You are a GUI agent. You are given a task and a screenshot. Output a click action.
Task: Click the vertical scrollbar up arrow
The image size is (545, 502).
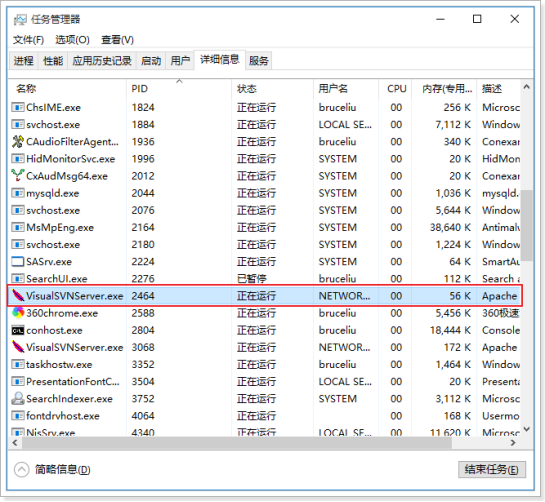(x=527, y=87)
